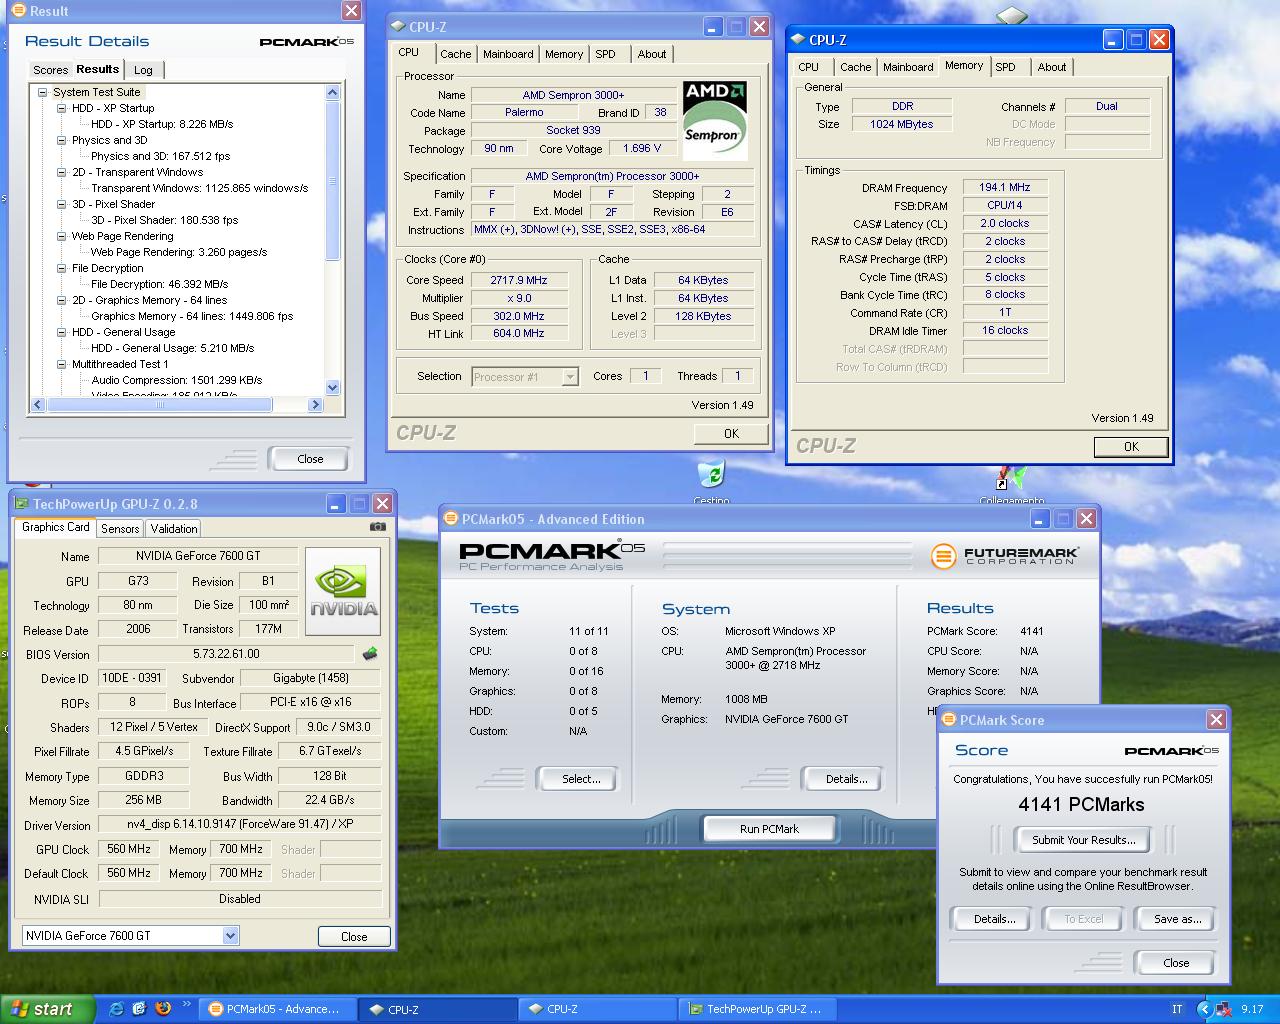The width and height of the screenshot is (1280, 1024).
Task: Click the system tray arrow icon
Action: click(x=1204, y=1010)
